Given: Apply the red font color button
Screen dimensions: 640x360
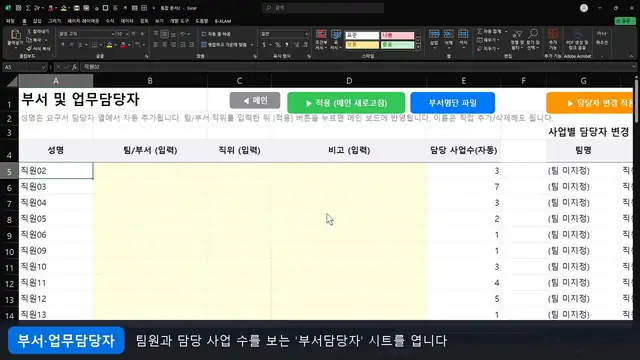Looking at the screenshot, I should [123, 44].
